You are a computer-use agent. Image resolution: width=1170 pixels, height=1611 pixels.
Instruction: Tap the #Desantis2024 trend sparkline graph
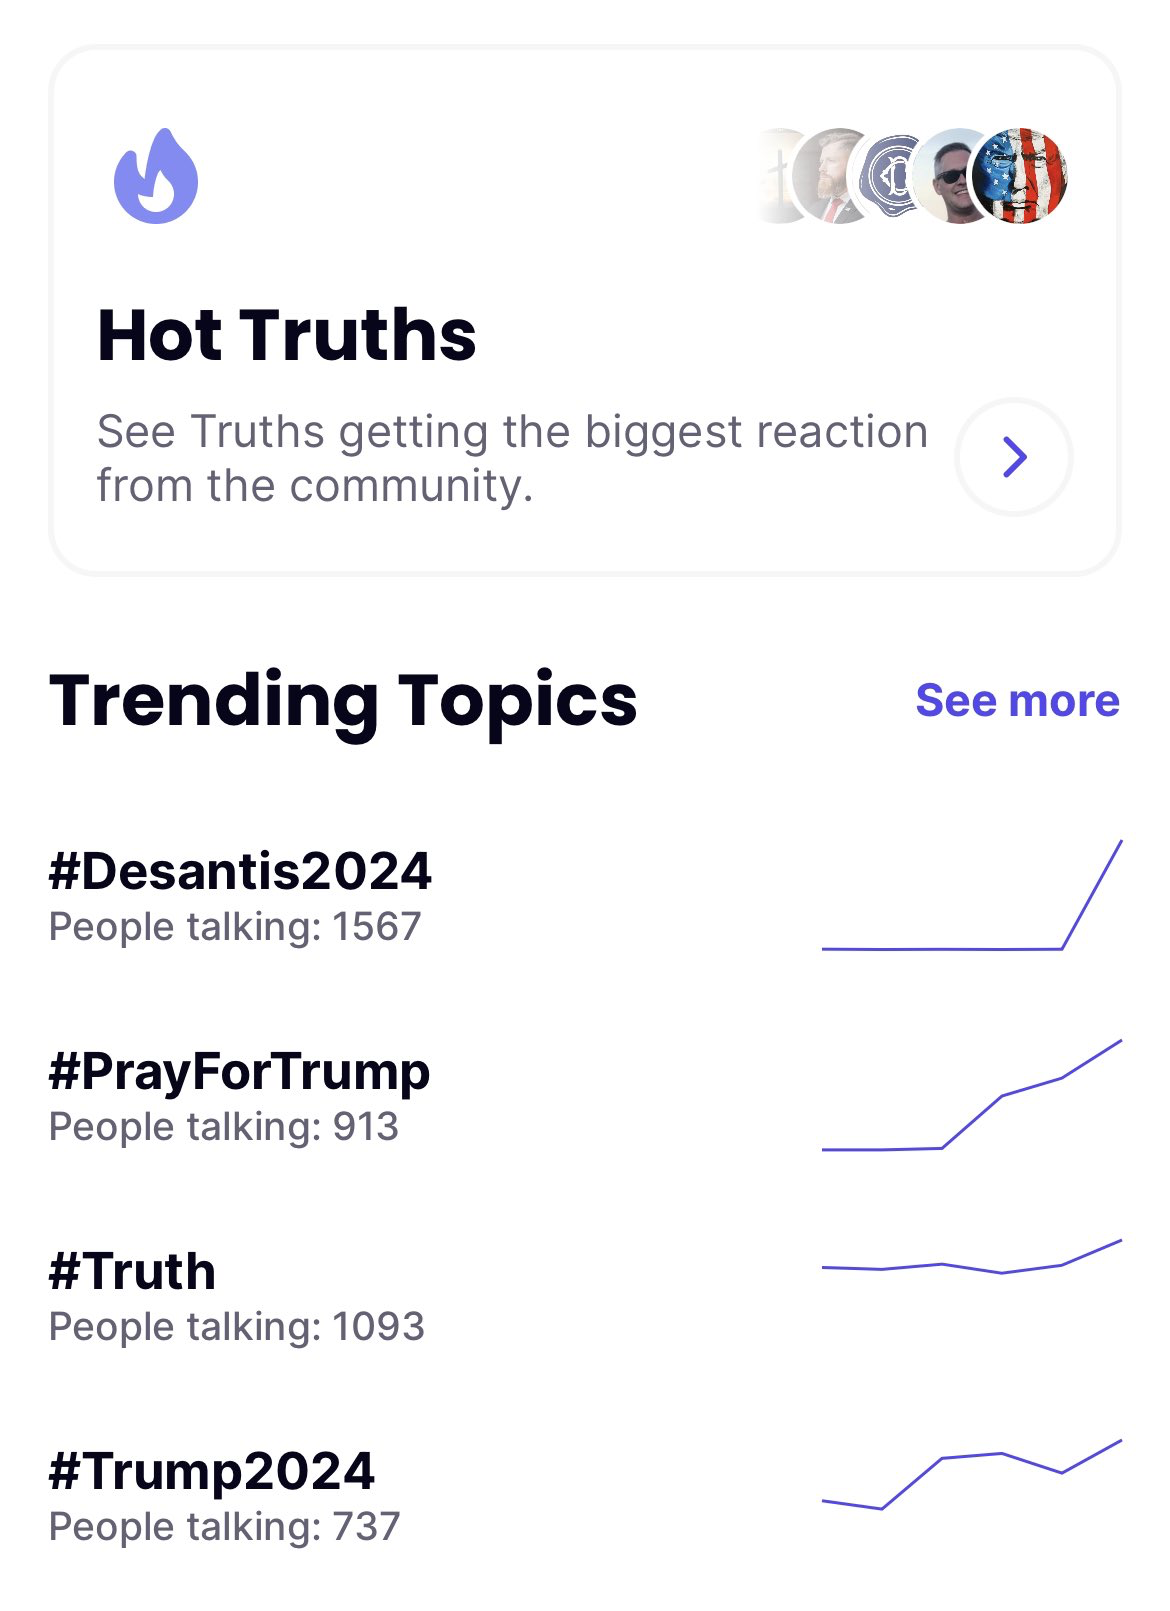(x=972, y=895)
